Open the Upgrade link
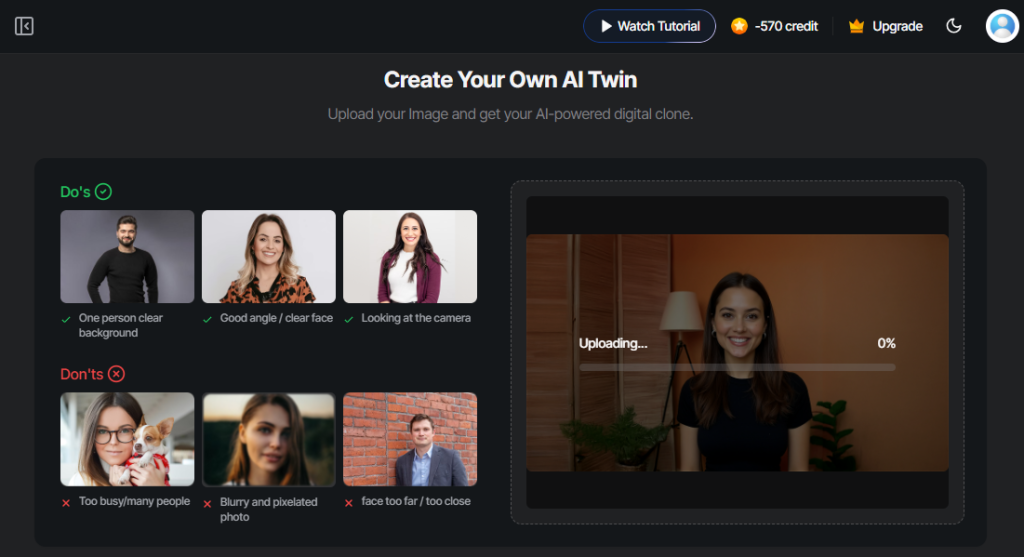Viewport: 1024px width, 557px height. click(897, 26)
